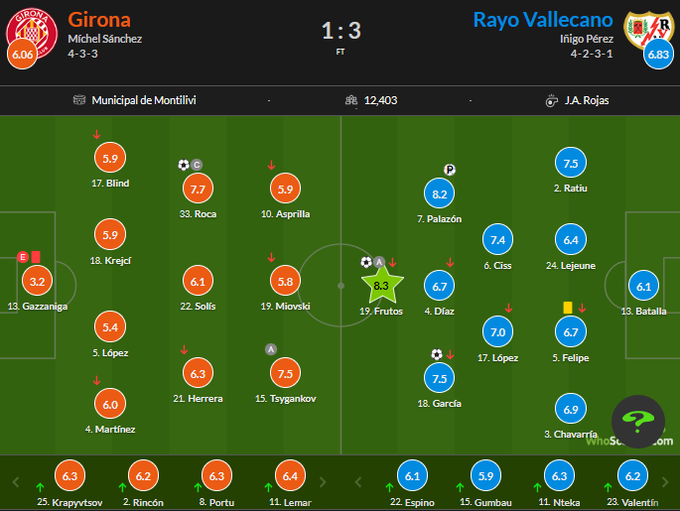Viewport: 680px width, 511px height.
Task: Select Tsygankov's 7.5 rating circle
Action: pos(286,374)
